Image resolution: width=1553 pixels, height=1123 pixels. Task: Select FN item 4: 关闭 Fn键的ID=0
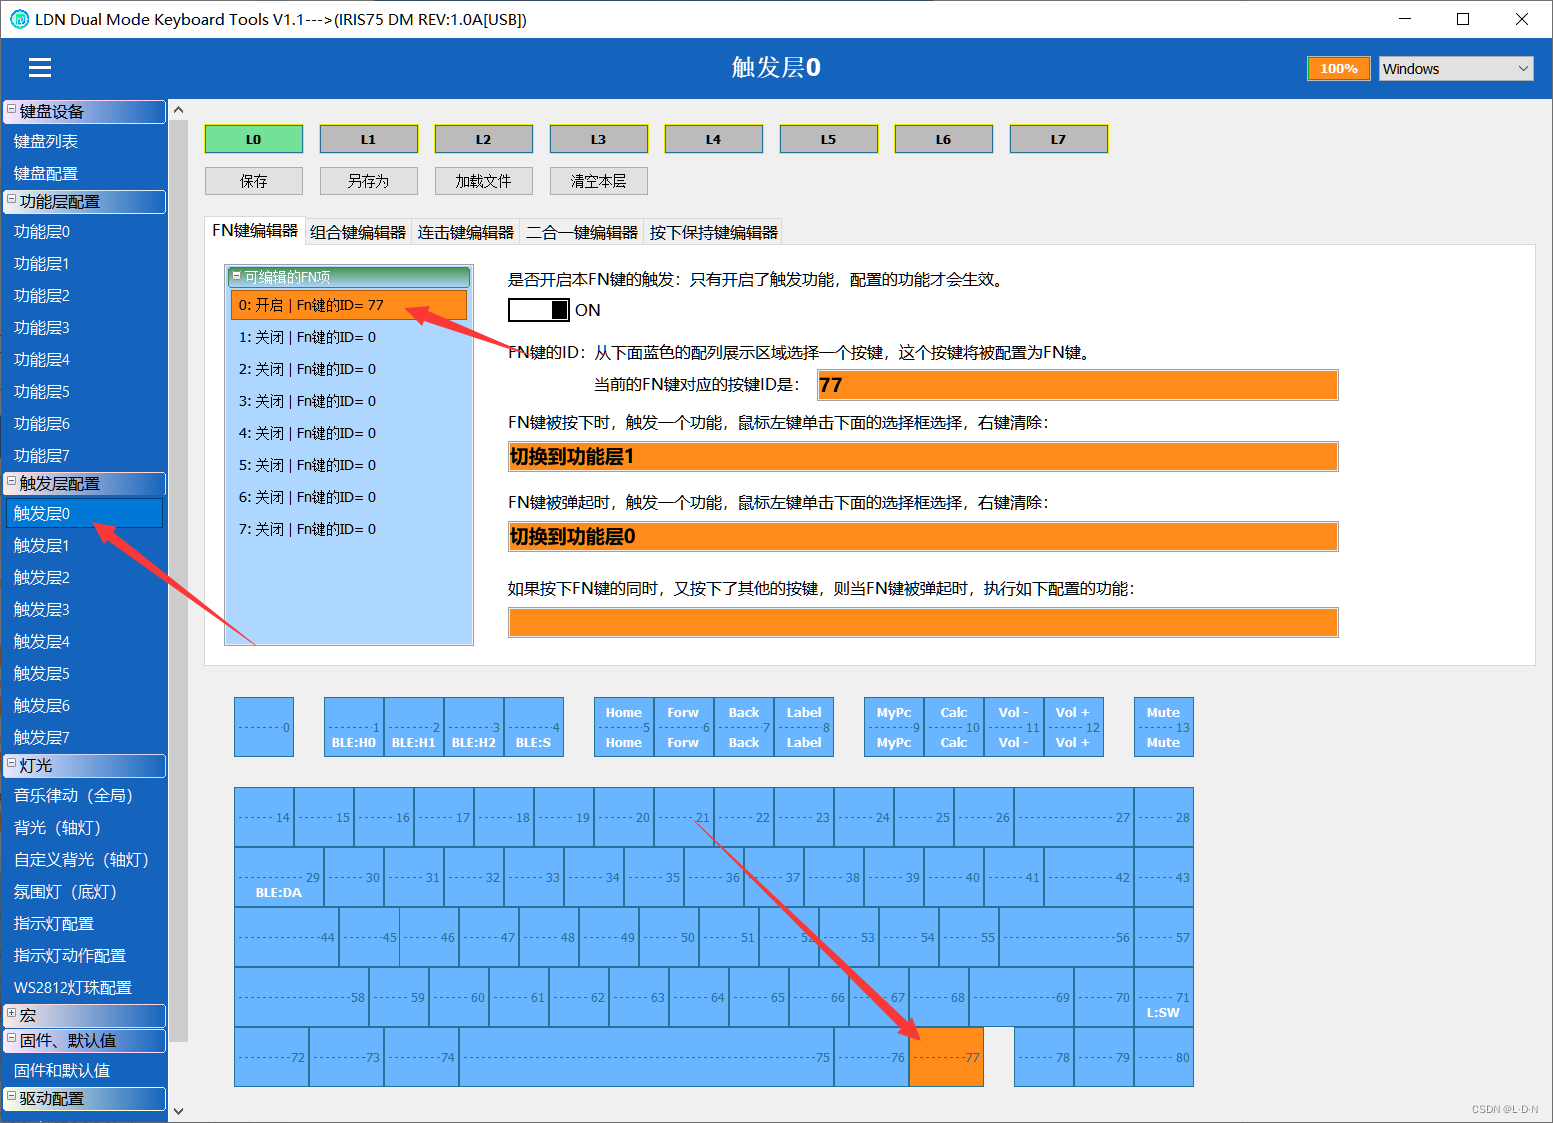[x=349, y=433]
